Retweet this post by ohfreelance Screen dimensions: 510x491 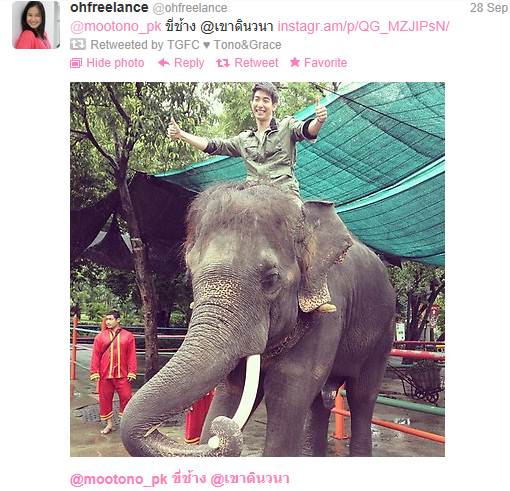click(x=256, y=63)
